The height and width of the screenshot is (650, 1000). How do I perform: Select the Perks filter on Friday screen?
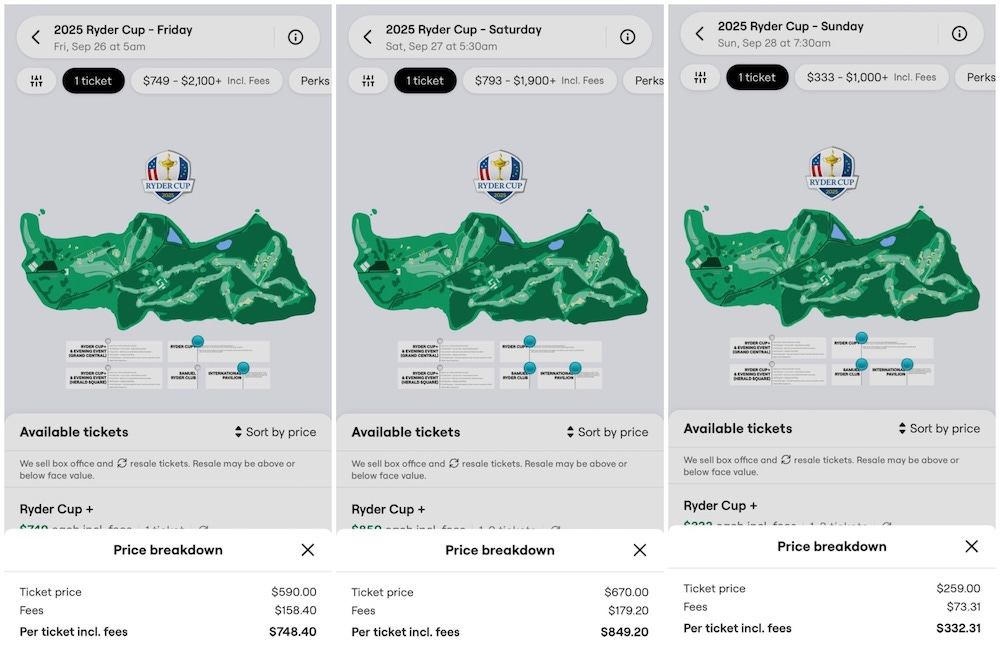[312, 81]
